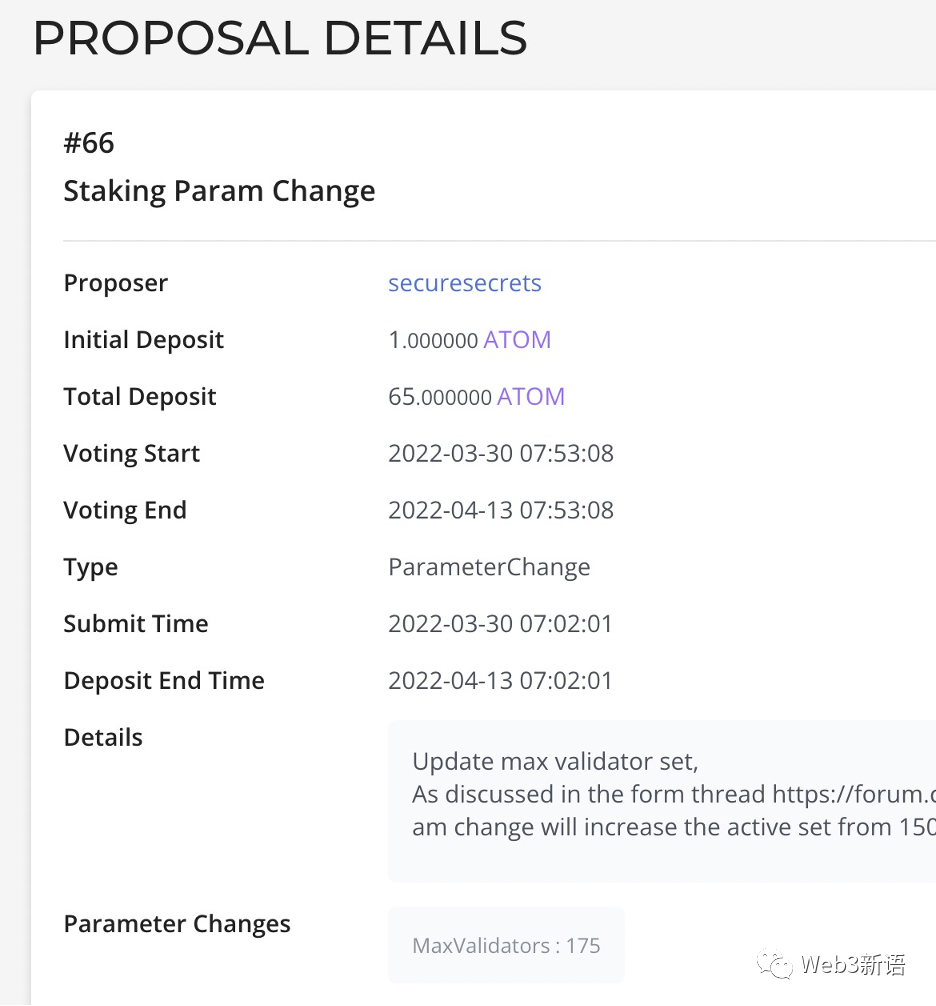936x1006 pixels.
Task: Click the Update max validator set text
Action: [x=555, y=761]
